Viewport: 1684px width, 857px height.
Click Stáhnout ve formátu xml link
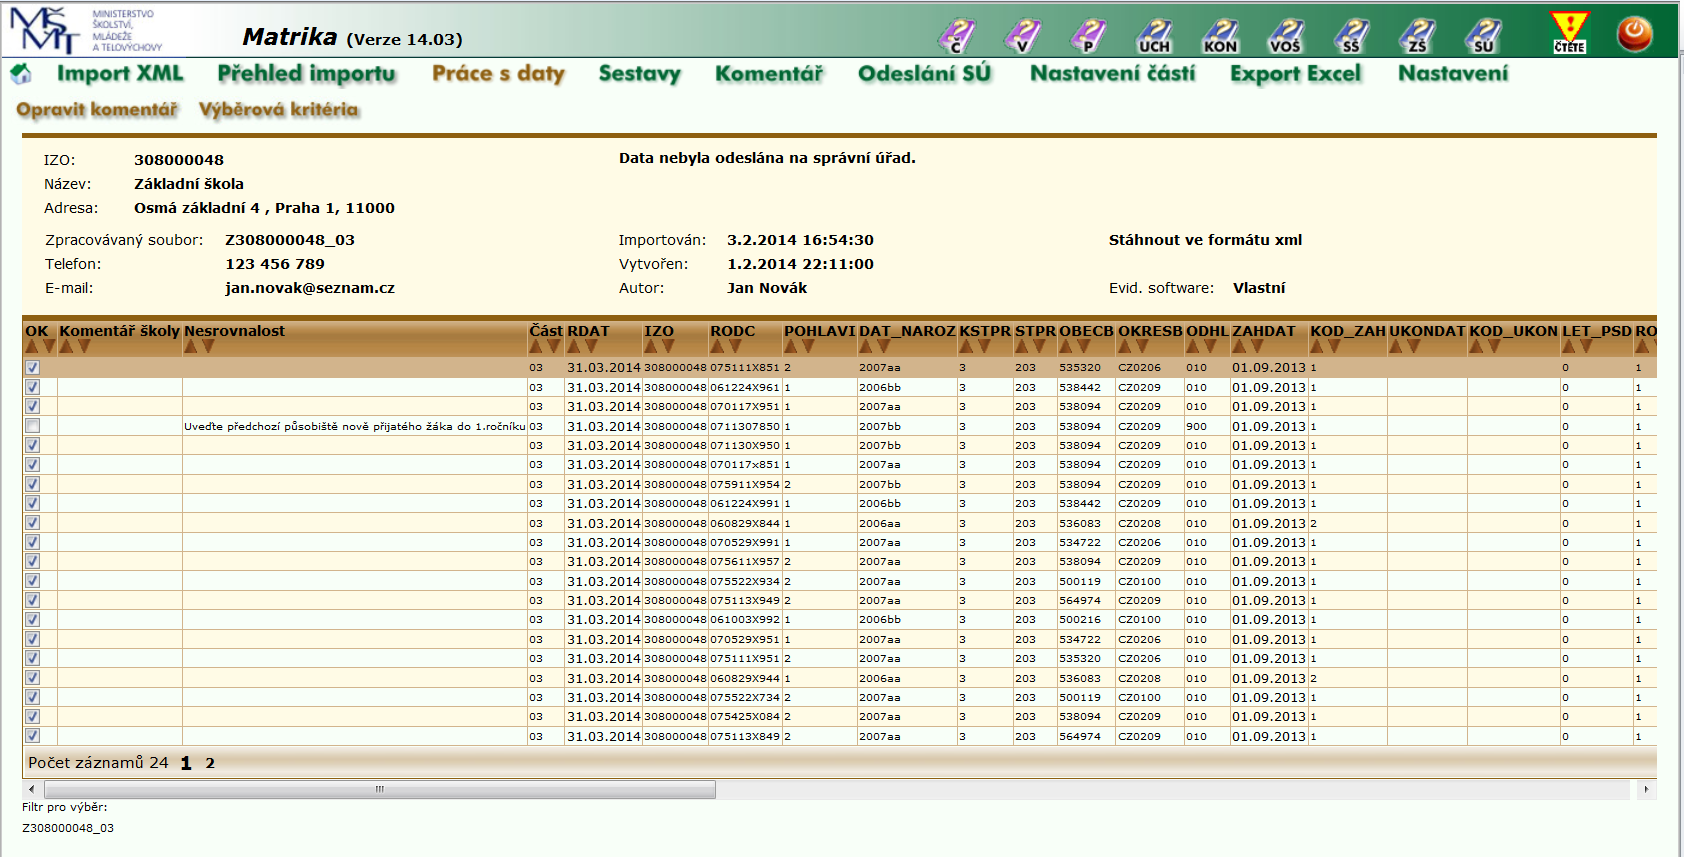click(1205, 240)
